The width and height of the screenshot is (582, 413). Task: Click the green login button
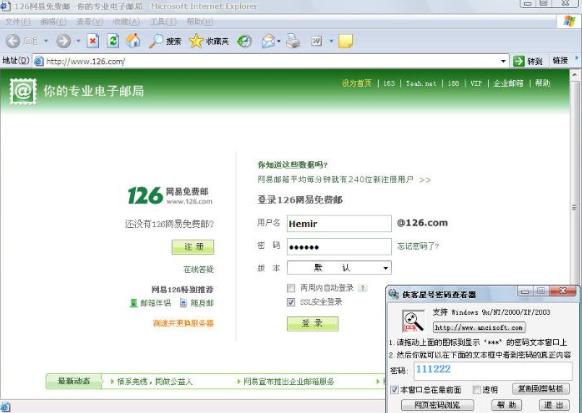313,323
